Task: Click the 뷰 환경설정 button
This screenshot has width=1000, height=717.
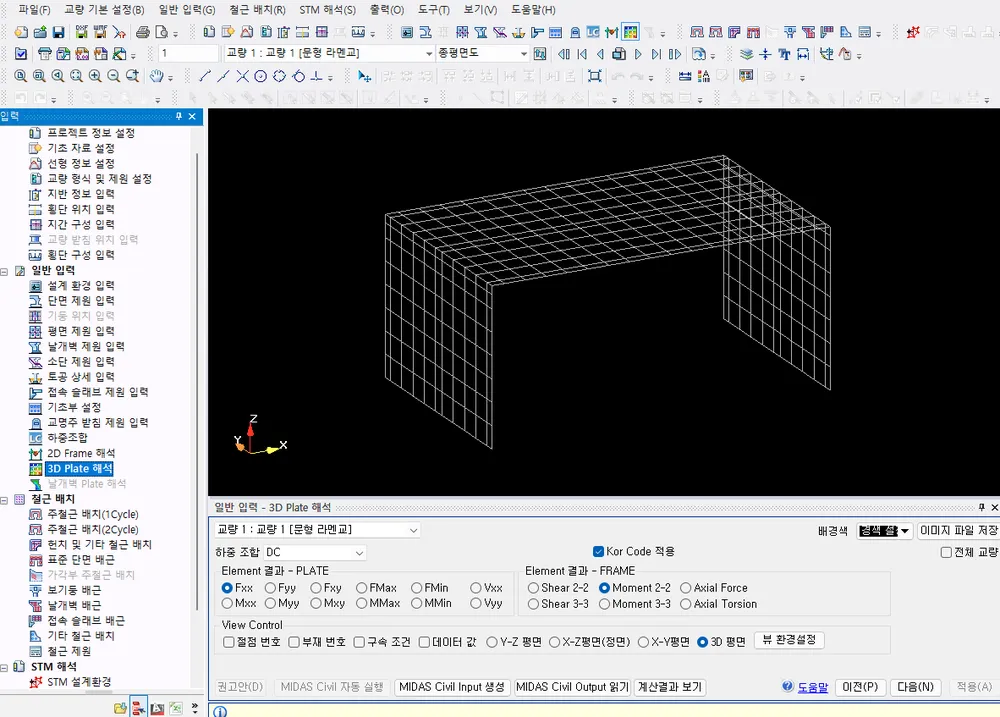Action: pos(789,640)
